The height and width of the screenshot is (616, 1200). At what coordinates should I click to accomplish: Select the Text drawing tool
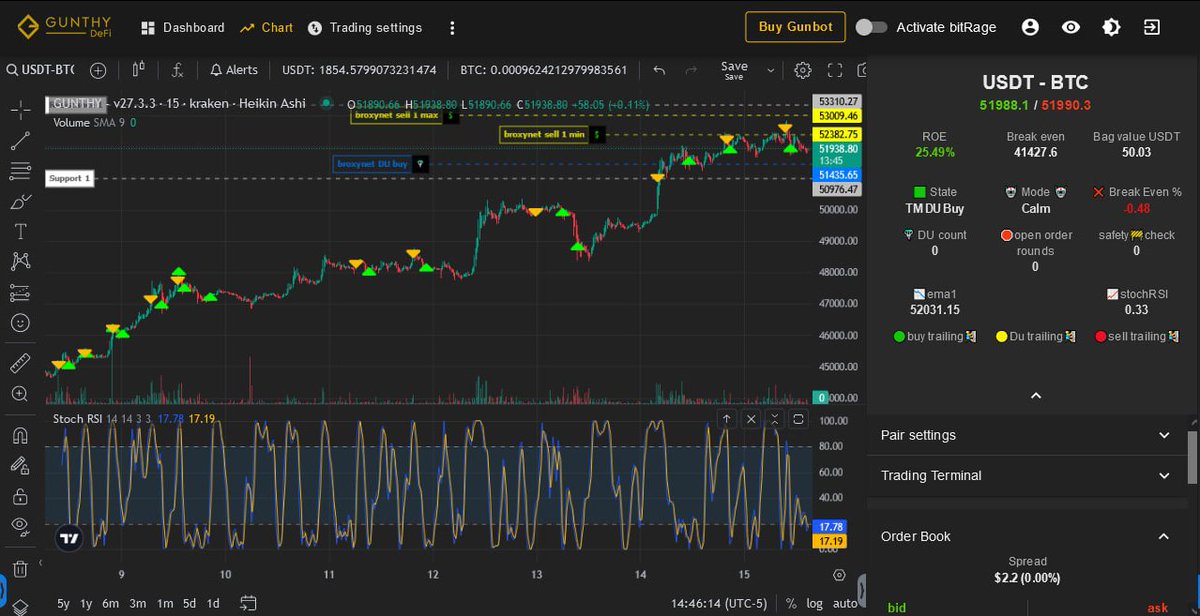[20, 231]
